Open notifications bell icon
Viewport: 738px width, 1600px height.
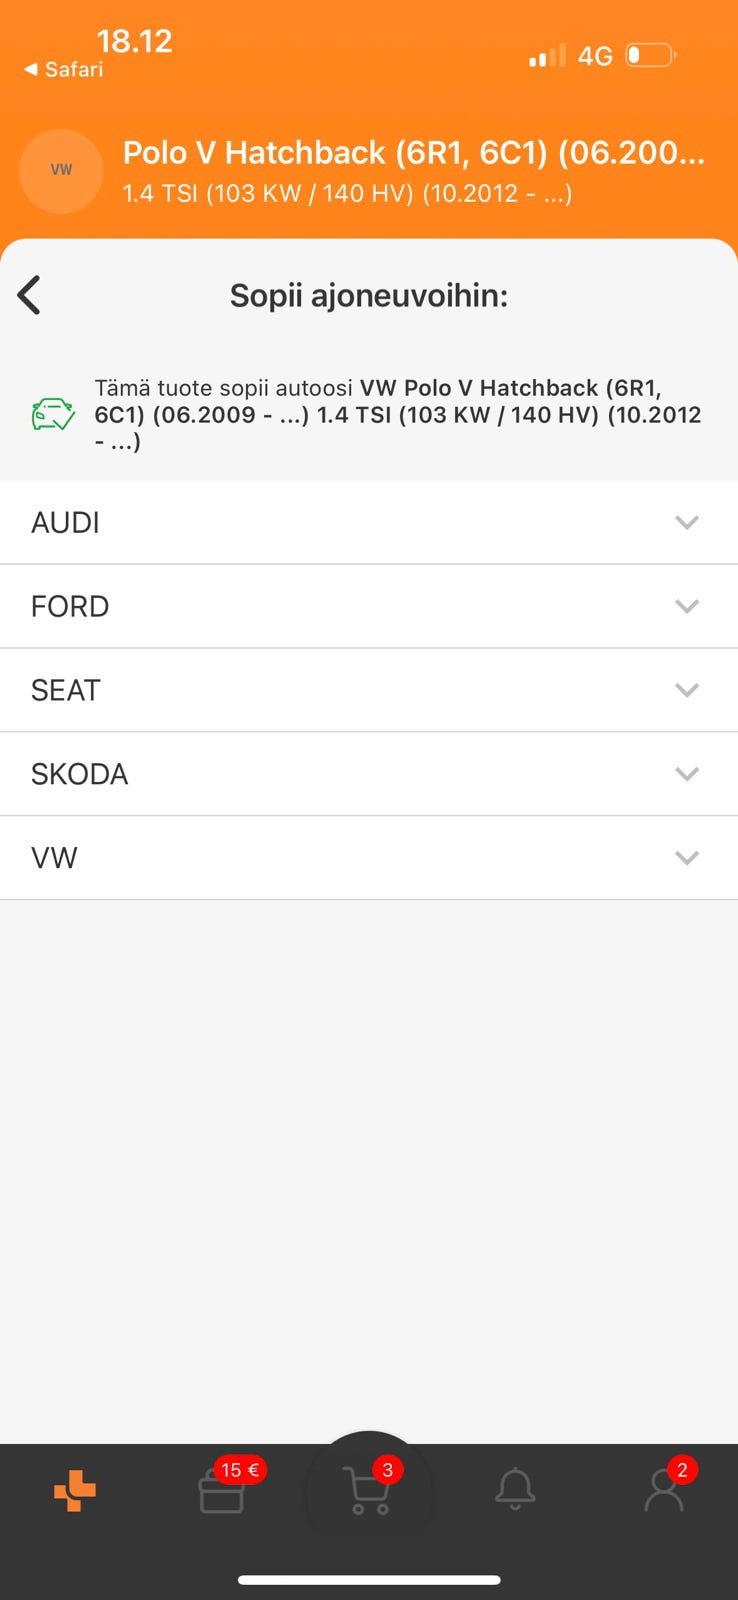tap(515, 1490)
